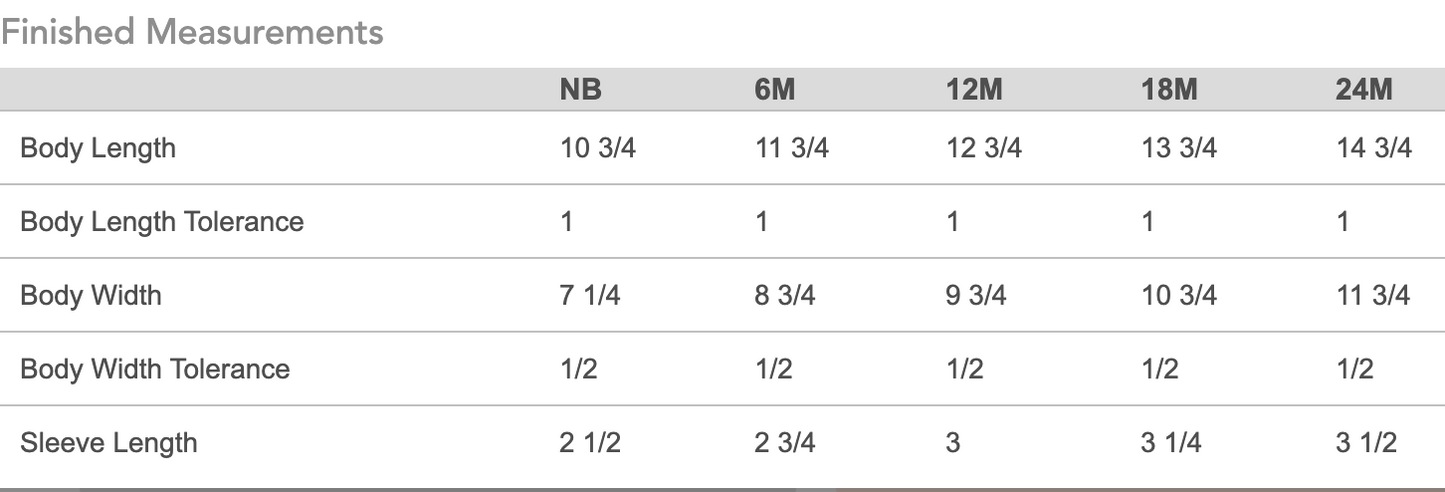Click 18M Body Width value 10 3/4

pyautogui.click(x=1179, y=295)
